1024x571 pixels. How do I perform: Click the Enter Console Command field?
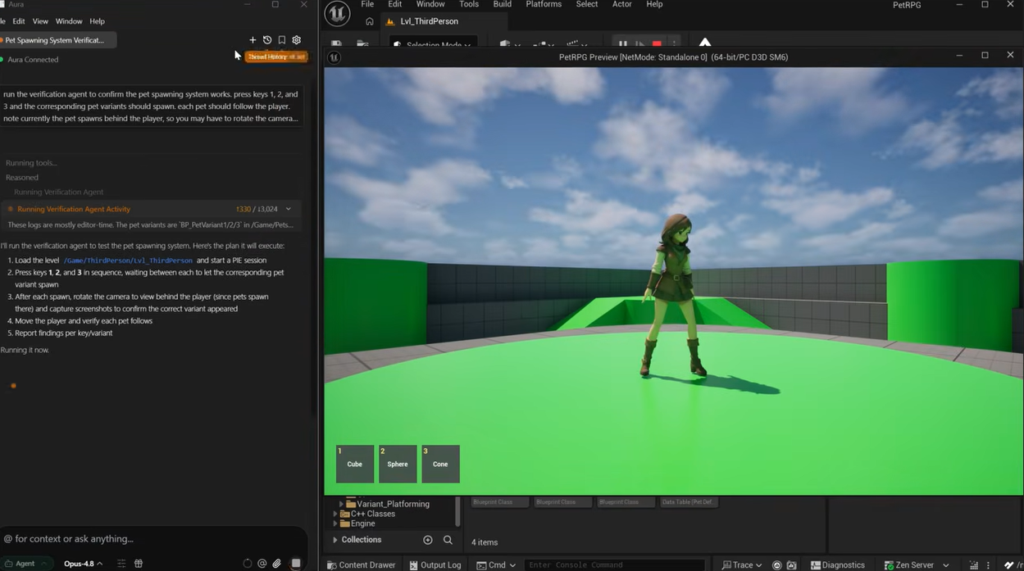(614, 565)
